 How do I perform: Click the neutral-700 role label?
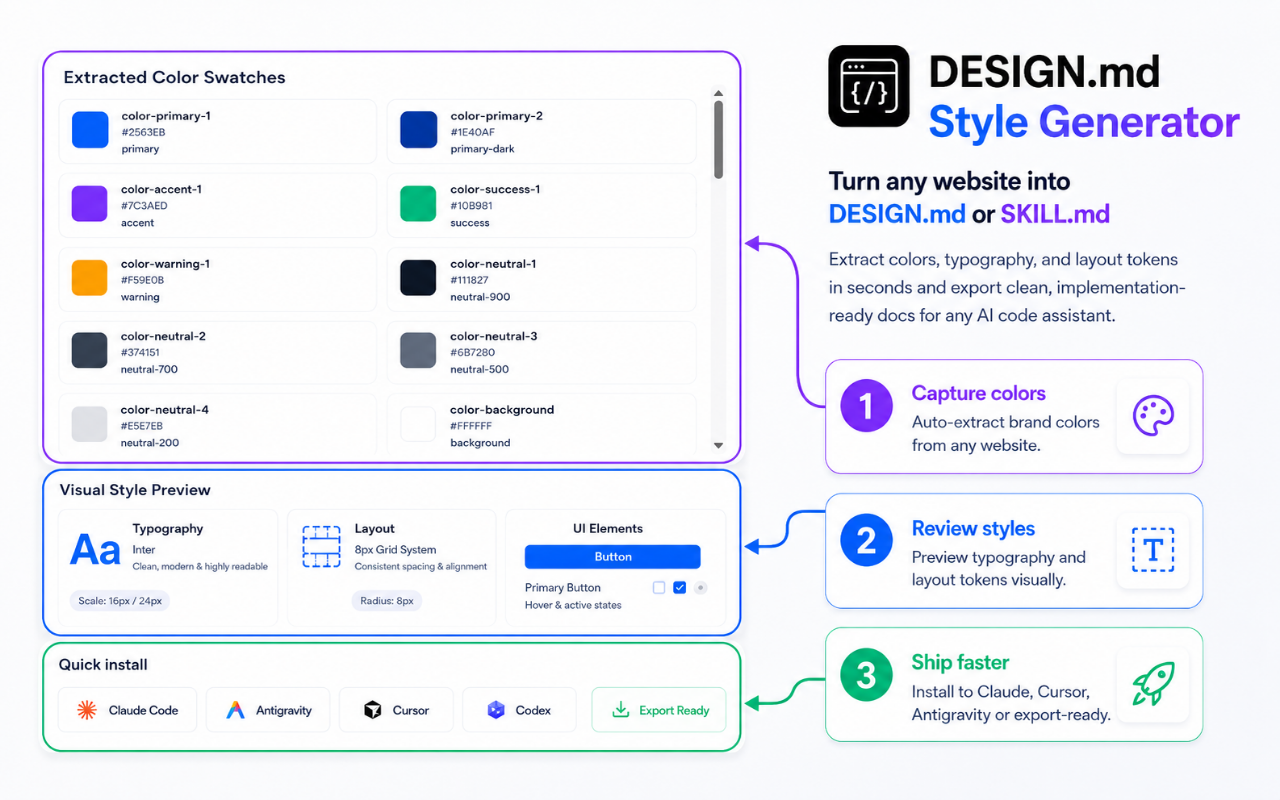(x=150, y=370)
